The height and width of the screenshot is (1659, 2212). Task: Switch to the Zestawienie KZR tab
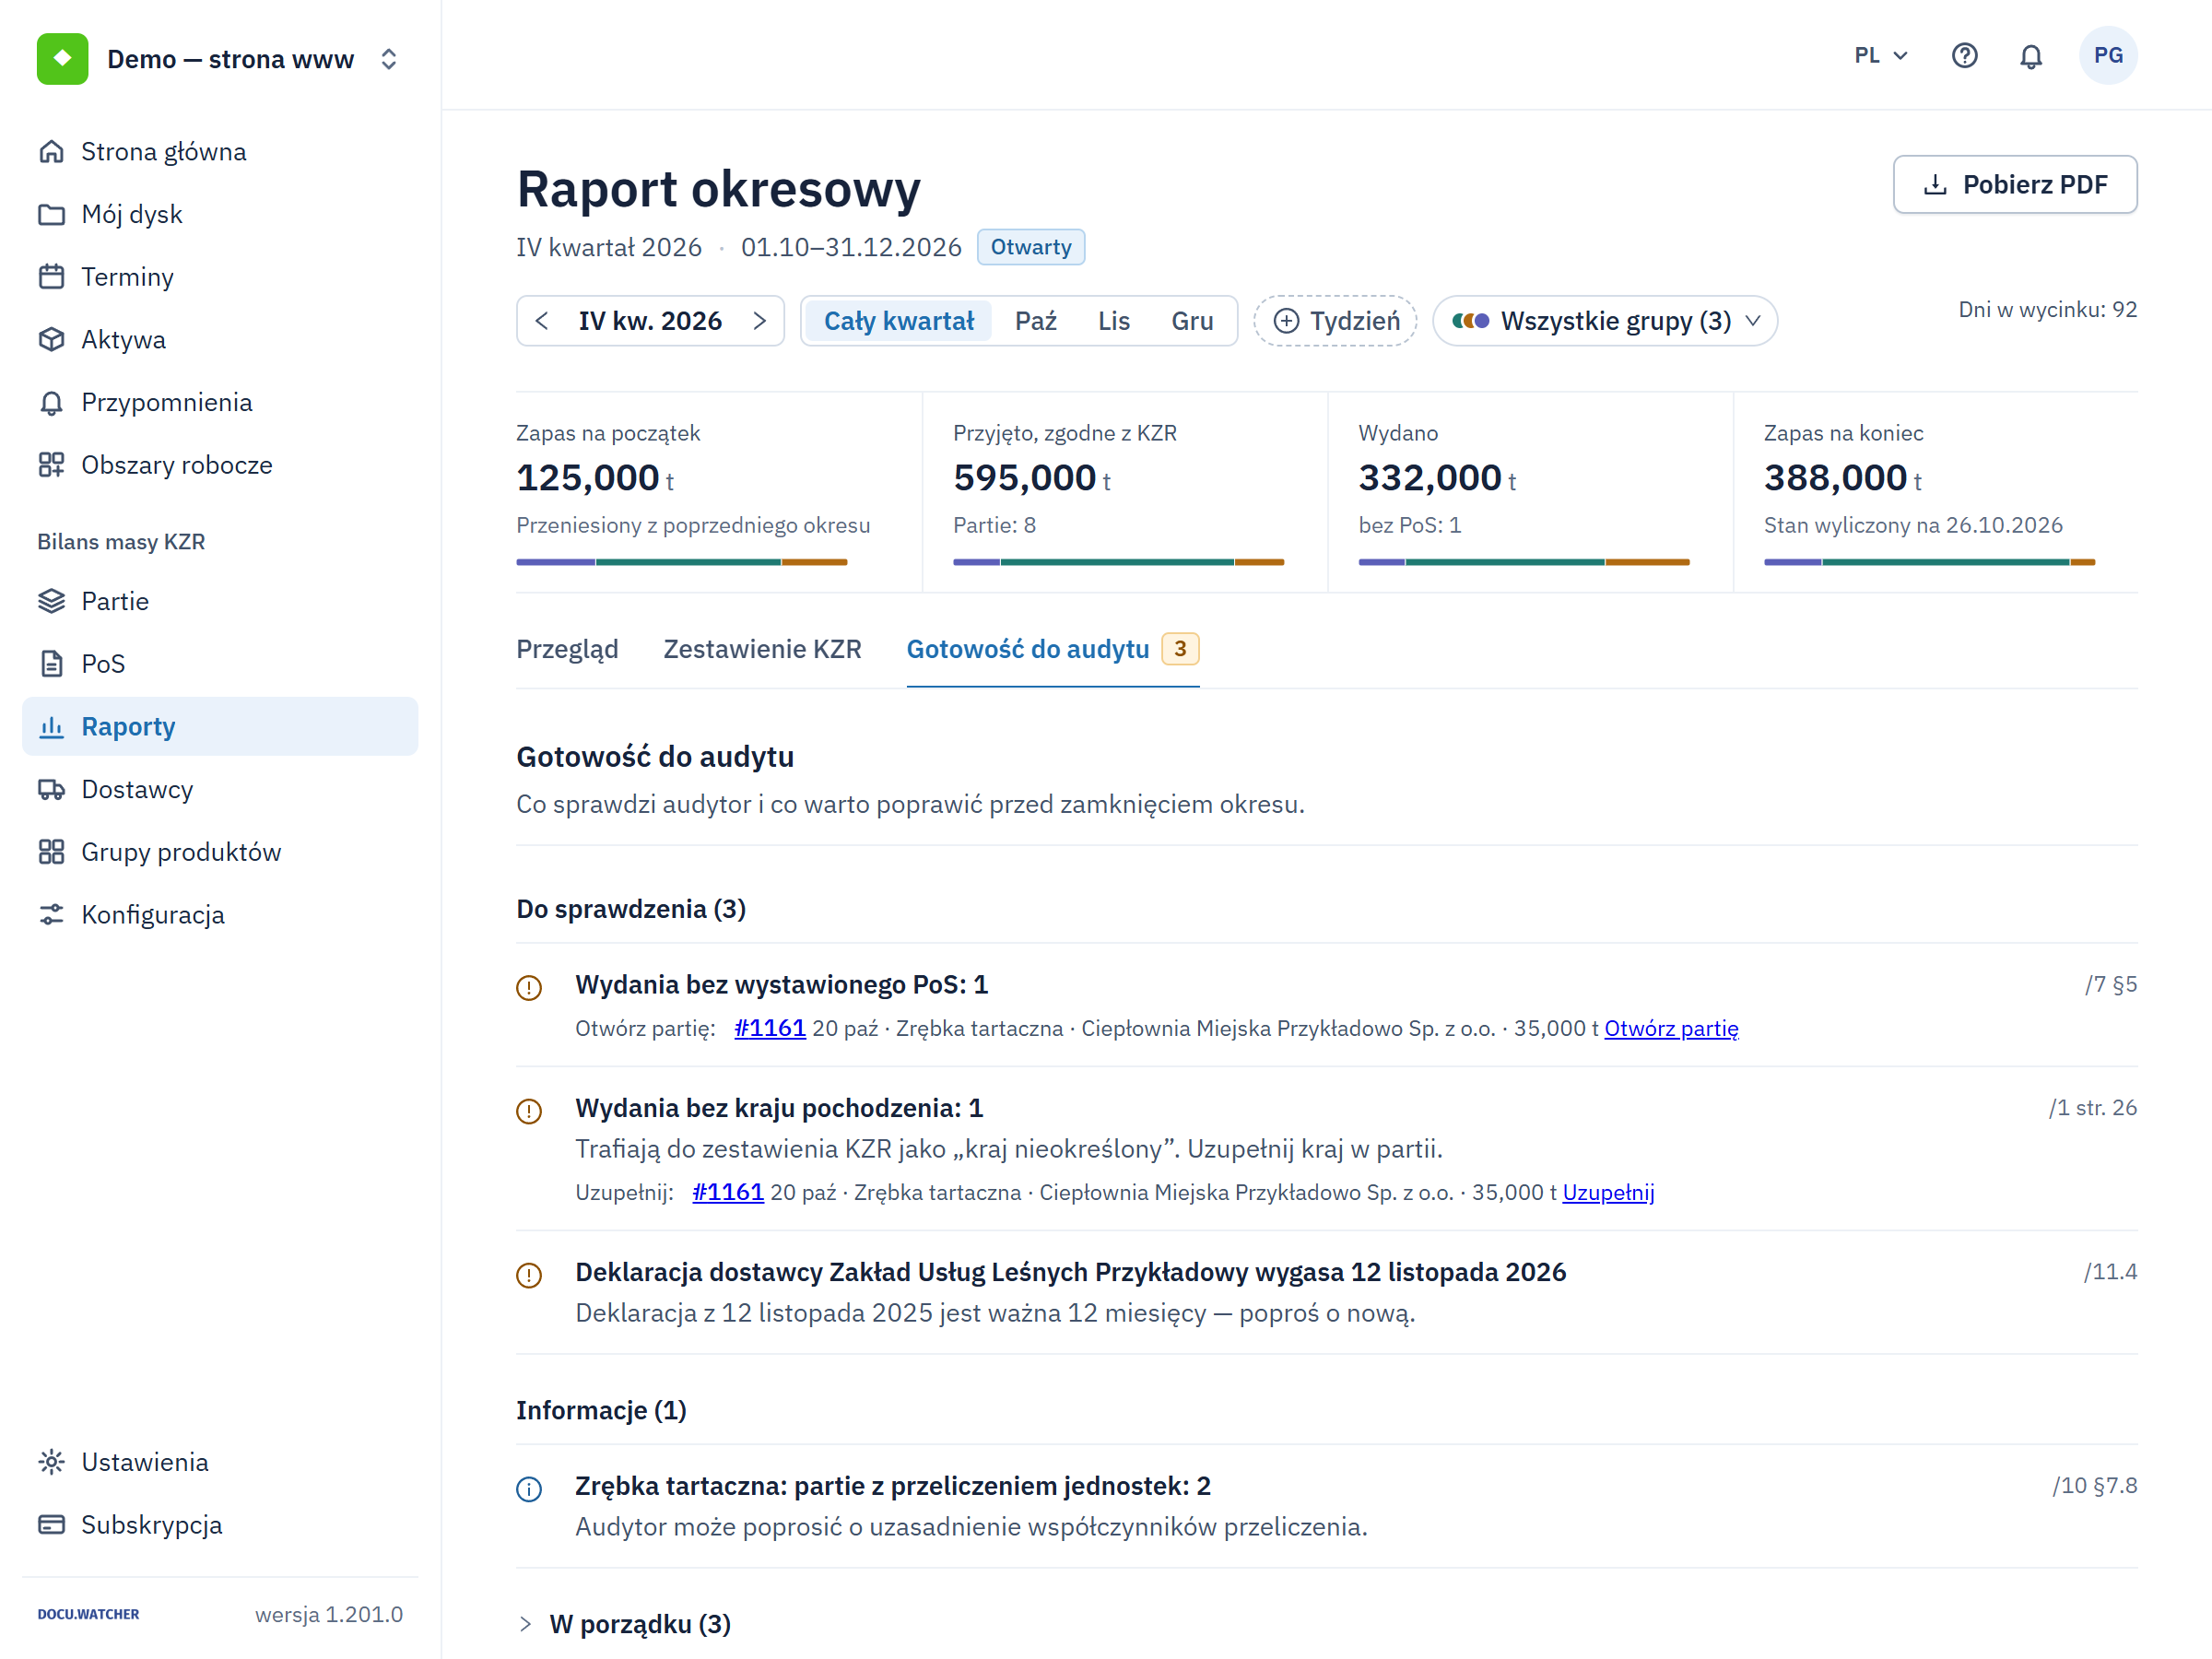click(x=762, y=649)
